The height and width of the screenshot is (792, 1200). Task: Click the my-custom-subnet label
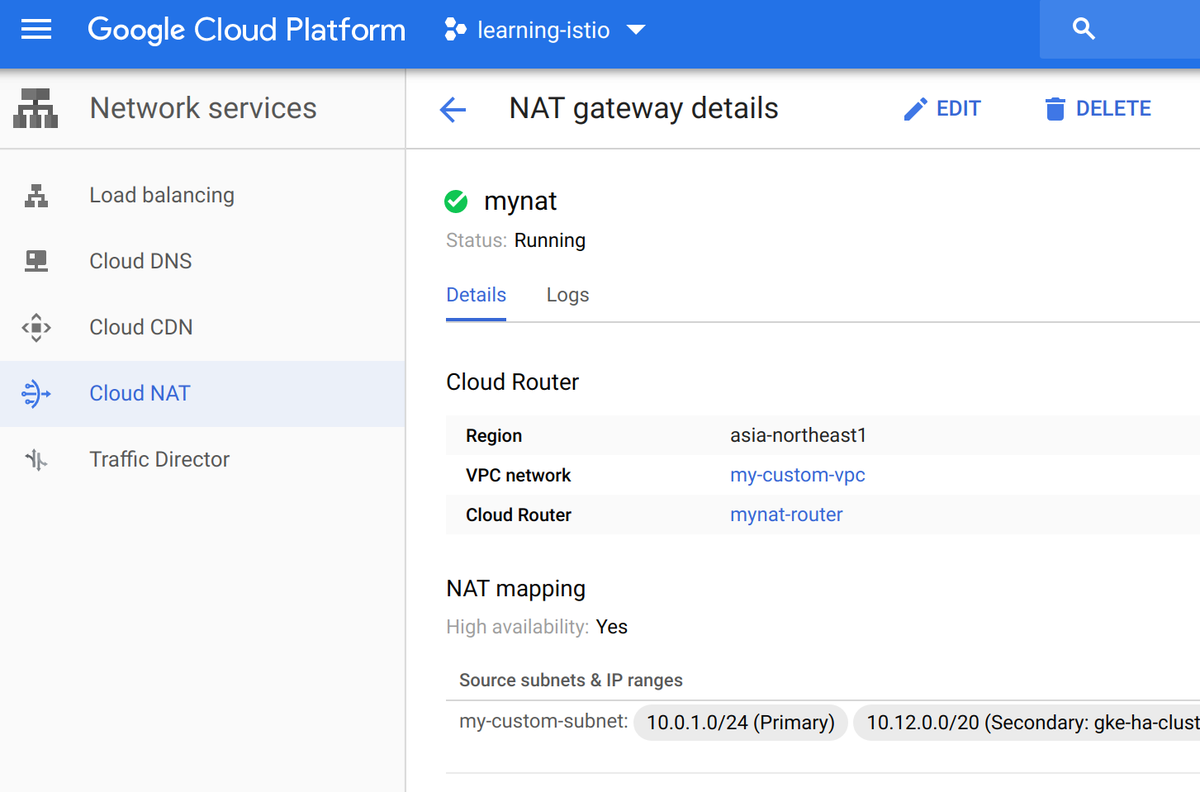pos(543,720)
